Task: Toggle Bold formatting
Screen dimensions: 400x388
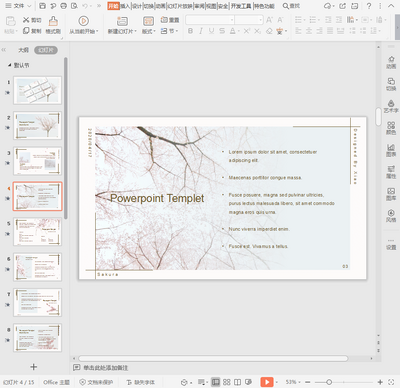Action: [x=190, y=31]
